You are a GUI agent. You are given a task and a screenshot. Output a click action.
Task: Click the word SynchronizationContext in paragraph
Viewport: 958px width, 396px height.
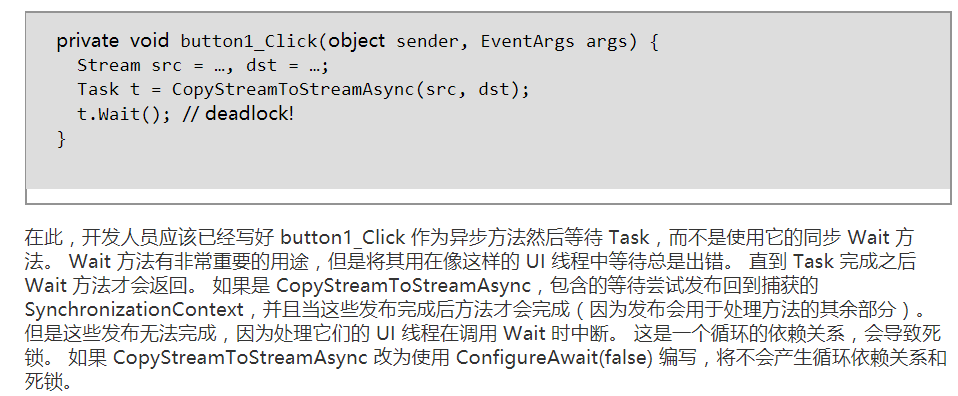click(x=134, y=309)
